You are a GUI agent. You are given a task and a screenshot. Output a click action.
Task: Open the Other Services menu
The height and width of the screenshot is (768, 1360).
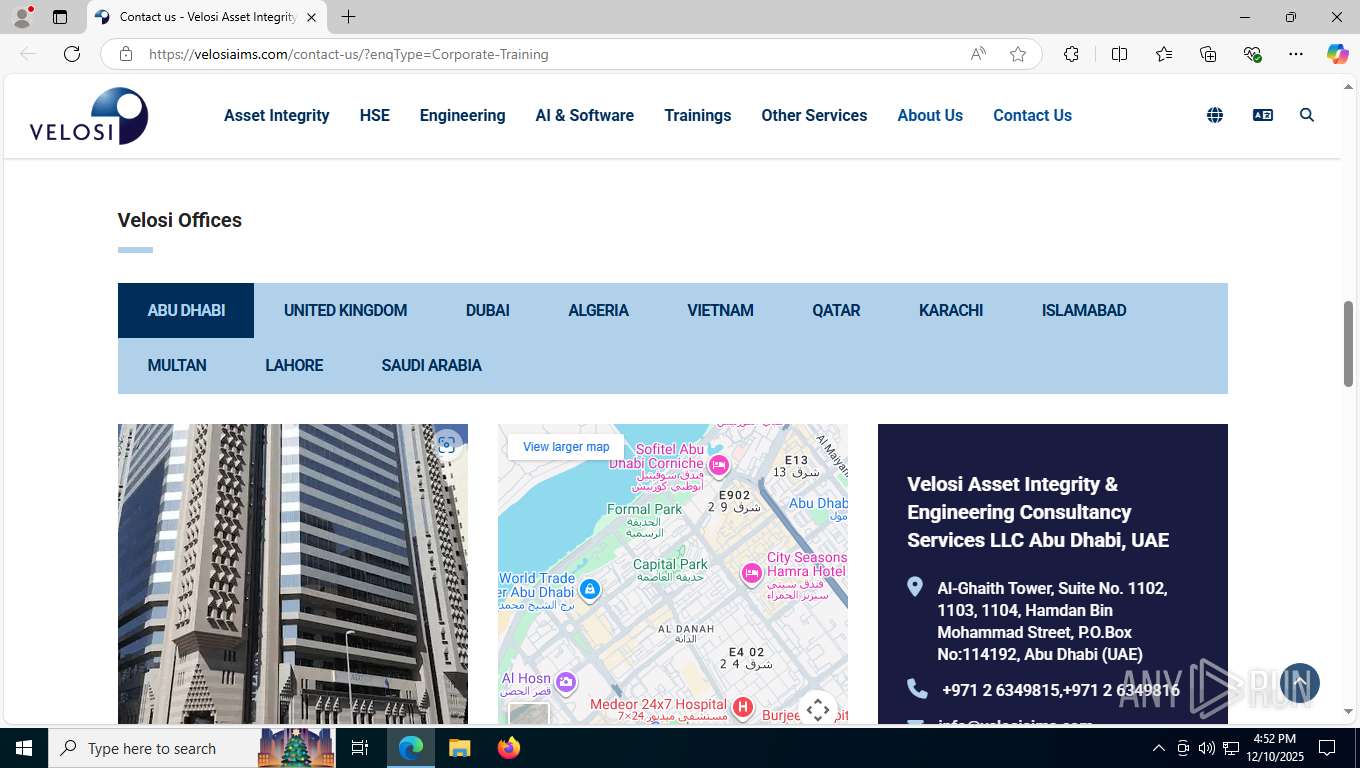814,115
